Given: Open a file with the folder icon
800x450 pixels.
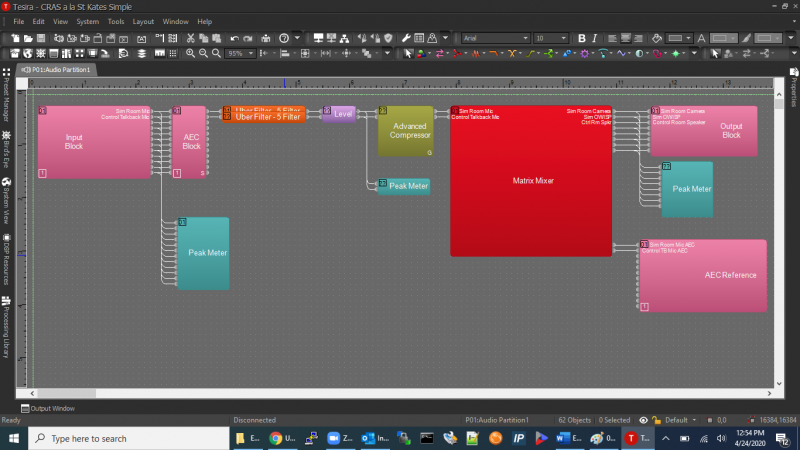Looking at the screenshot, I should [x=28, y=38].
